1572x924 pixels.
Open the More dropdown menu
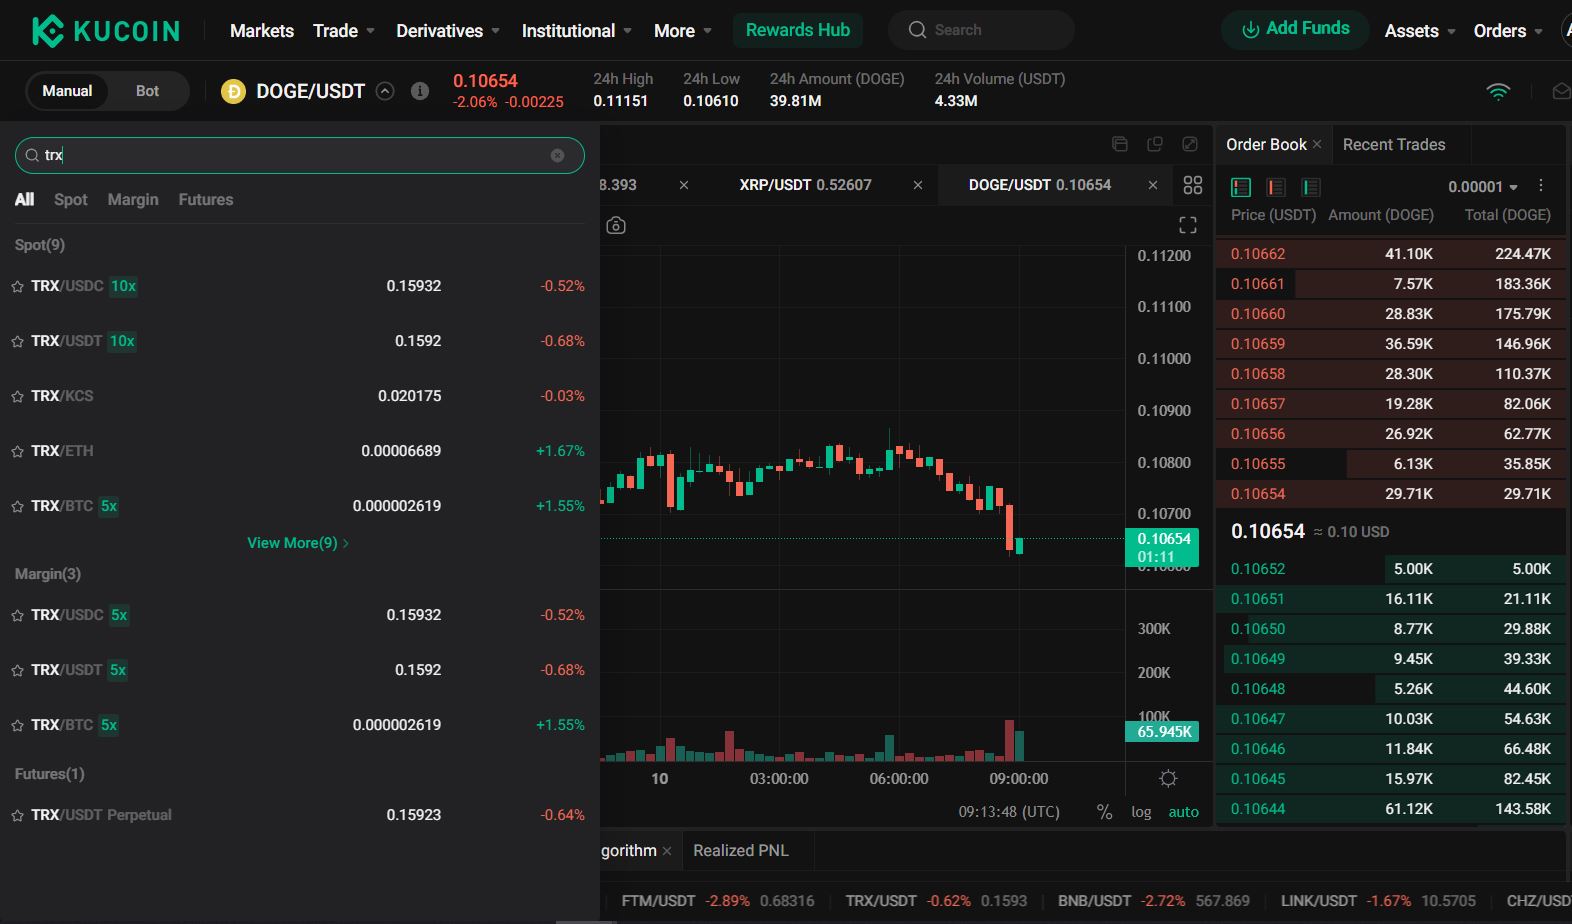pos(683,31)
